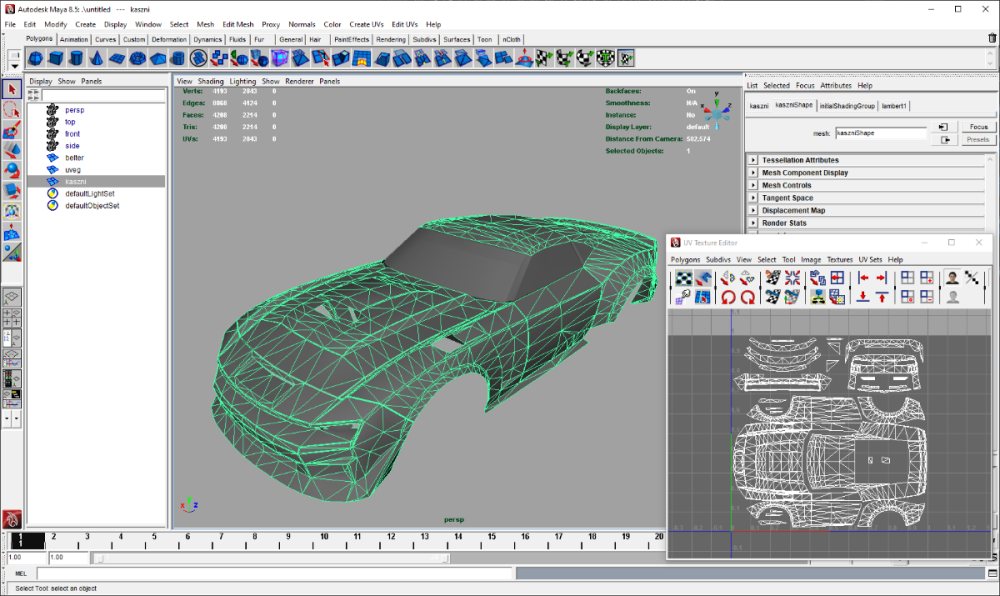Image resolution: width=1000 pixels, height=596 pixels.
Task: Open the Edit Mesh menu
Action: coord(238,24)
